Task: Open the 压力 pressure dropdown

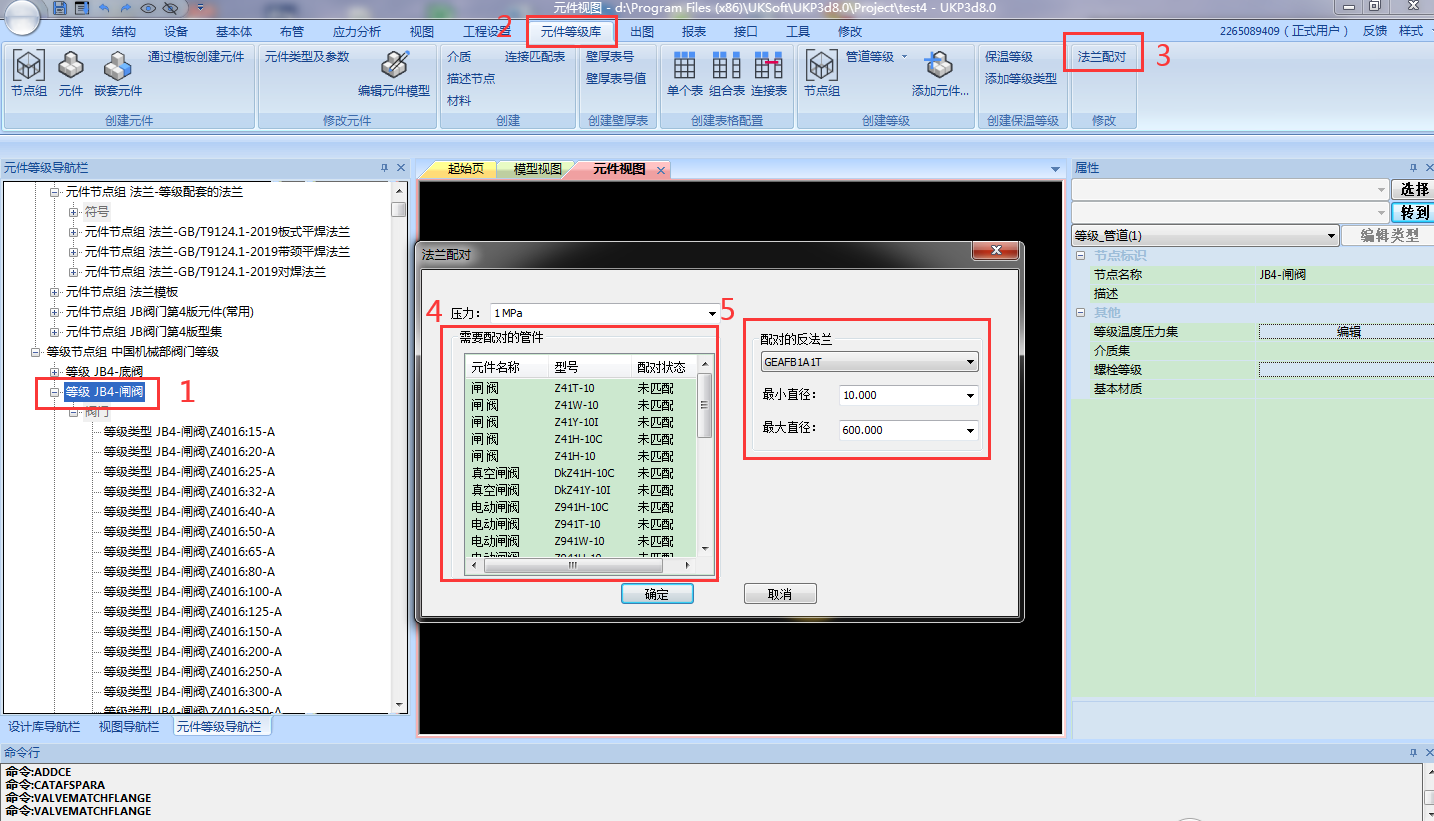Action: pos(713,314)
